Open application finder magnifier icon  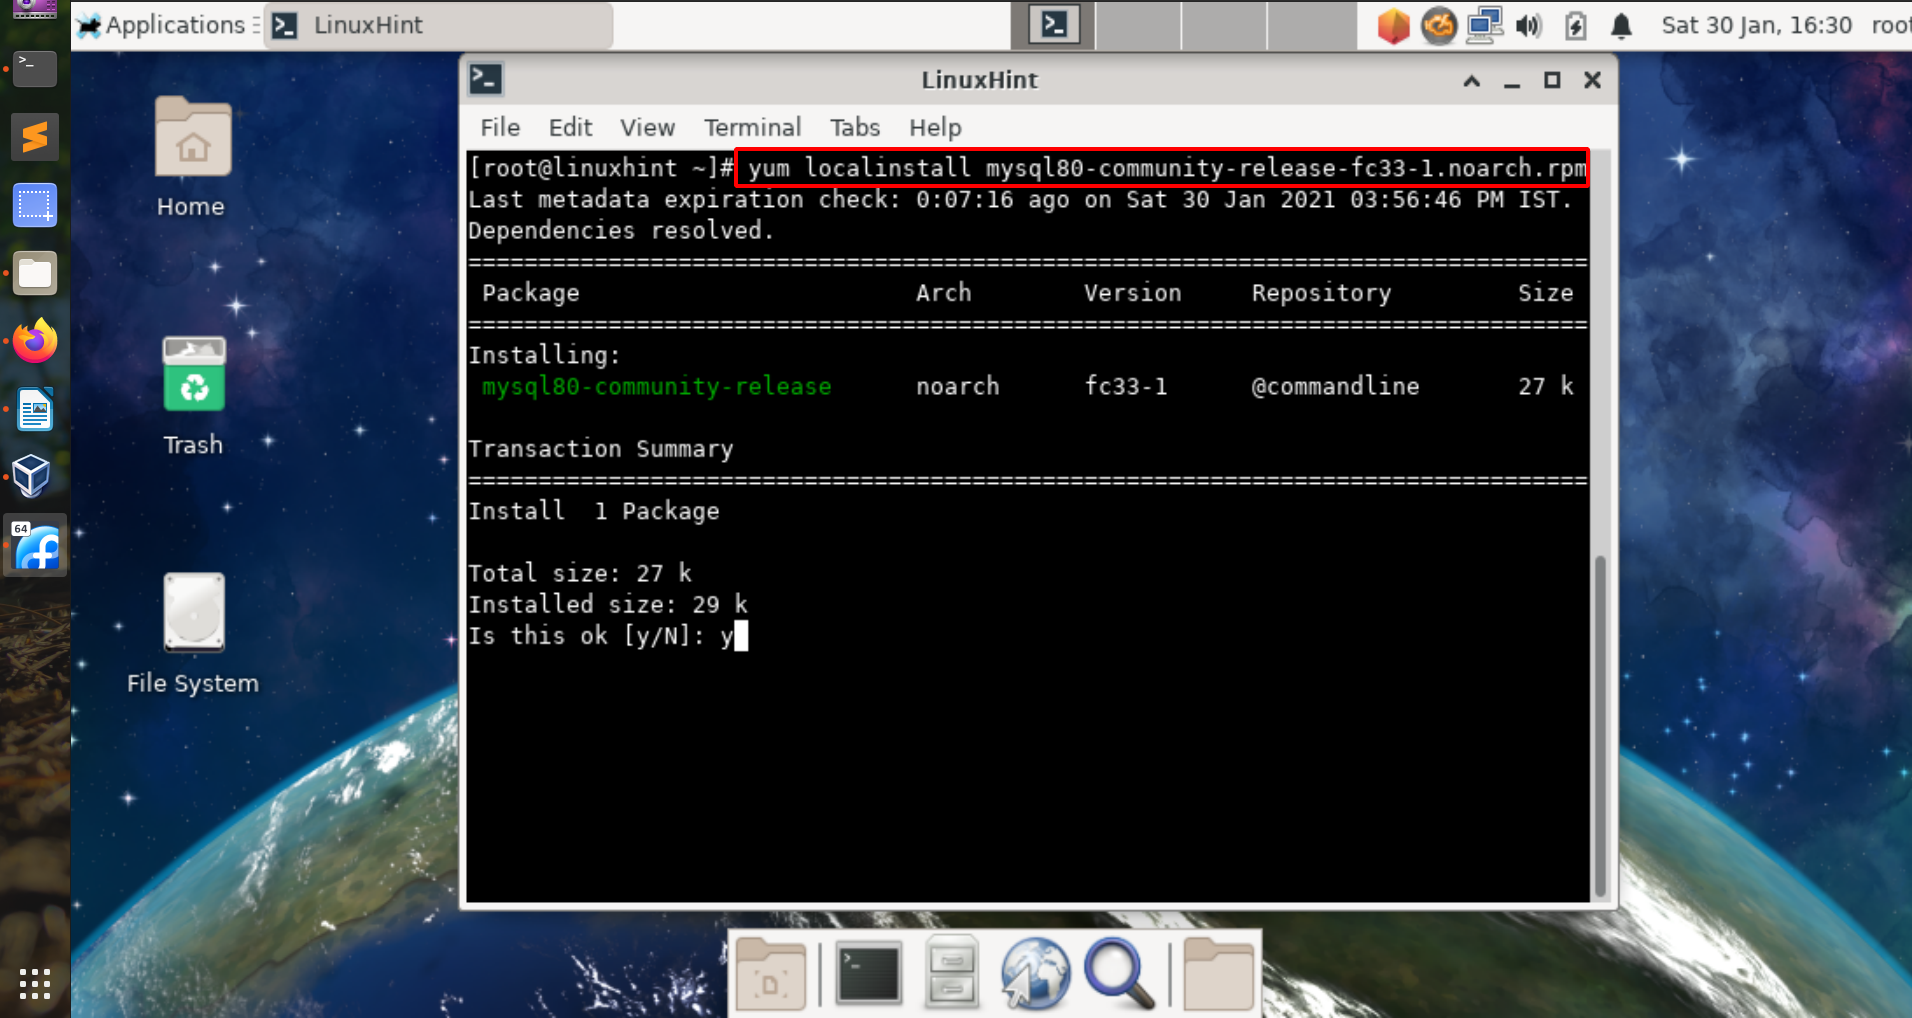tap(1119, 972)
